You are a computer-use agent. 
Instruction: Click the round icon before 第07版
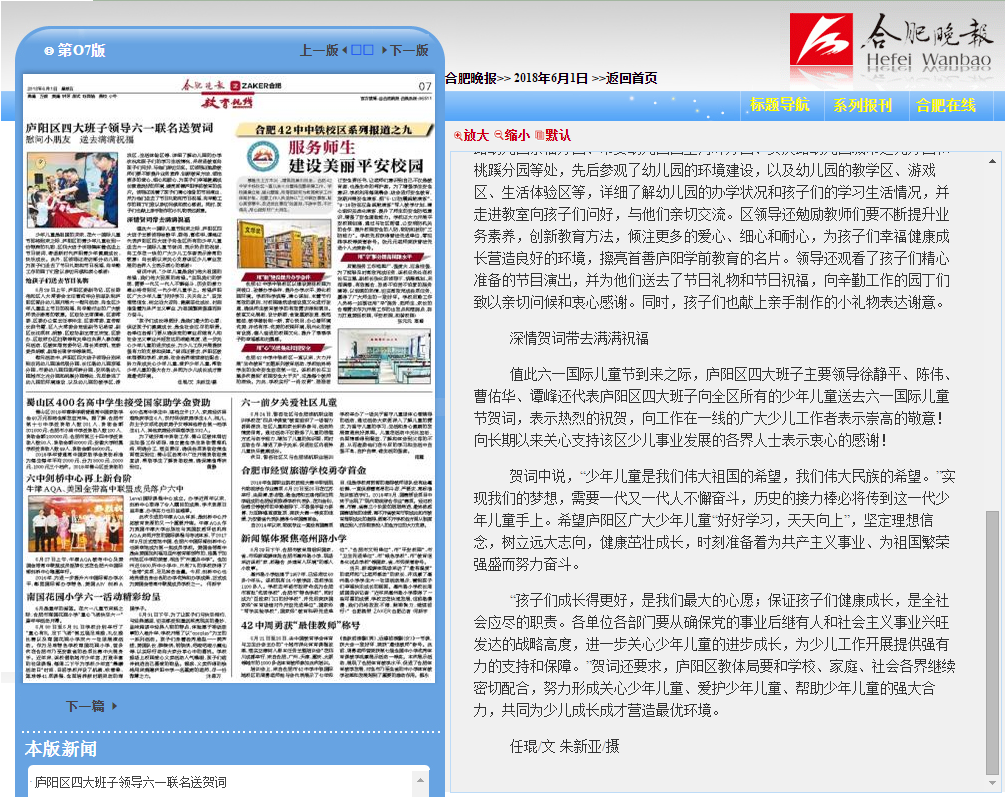(x=49, y=51)
